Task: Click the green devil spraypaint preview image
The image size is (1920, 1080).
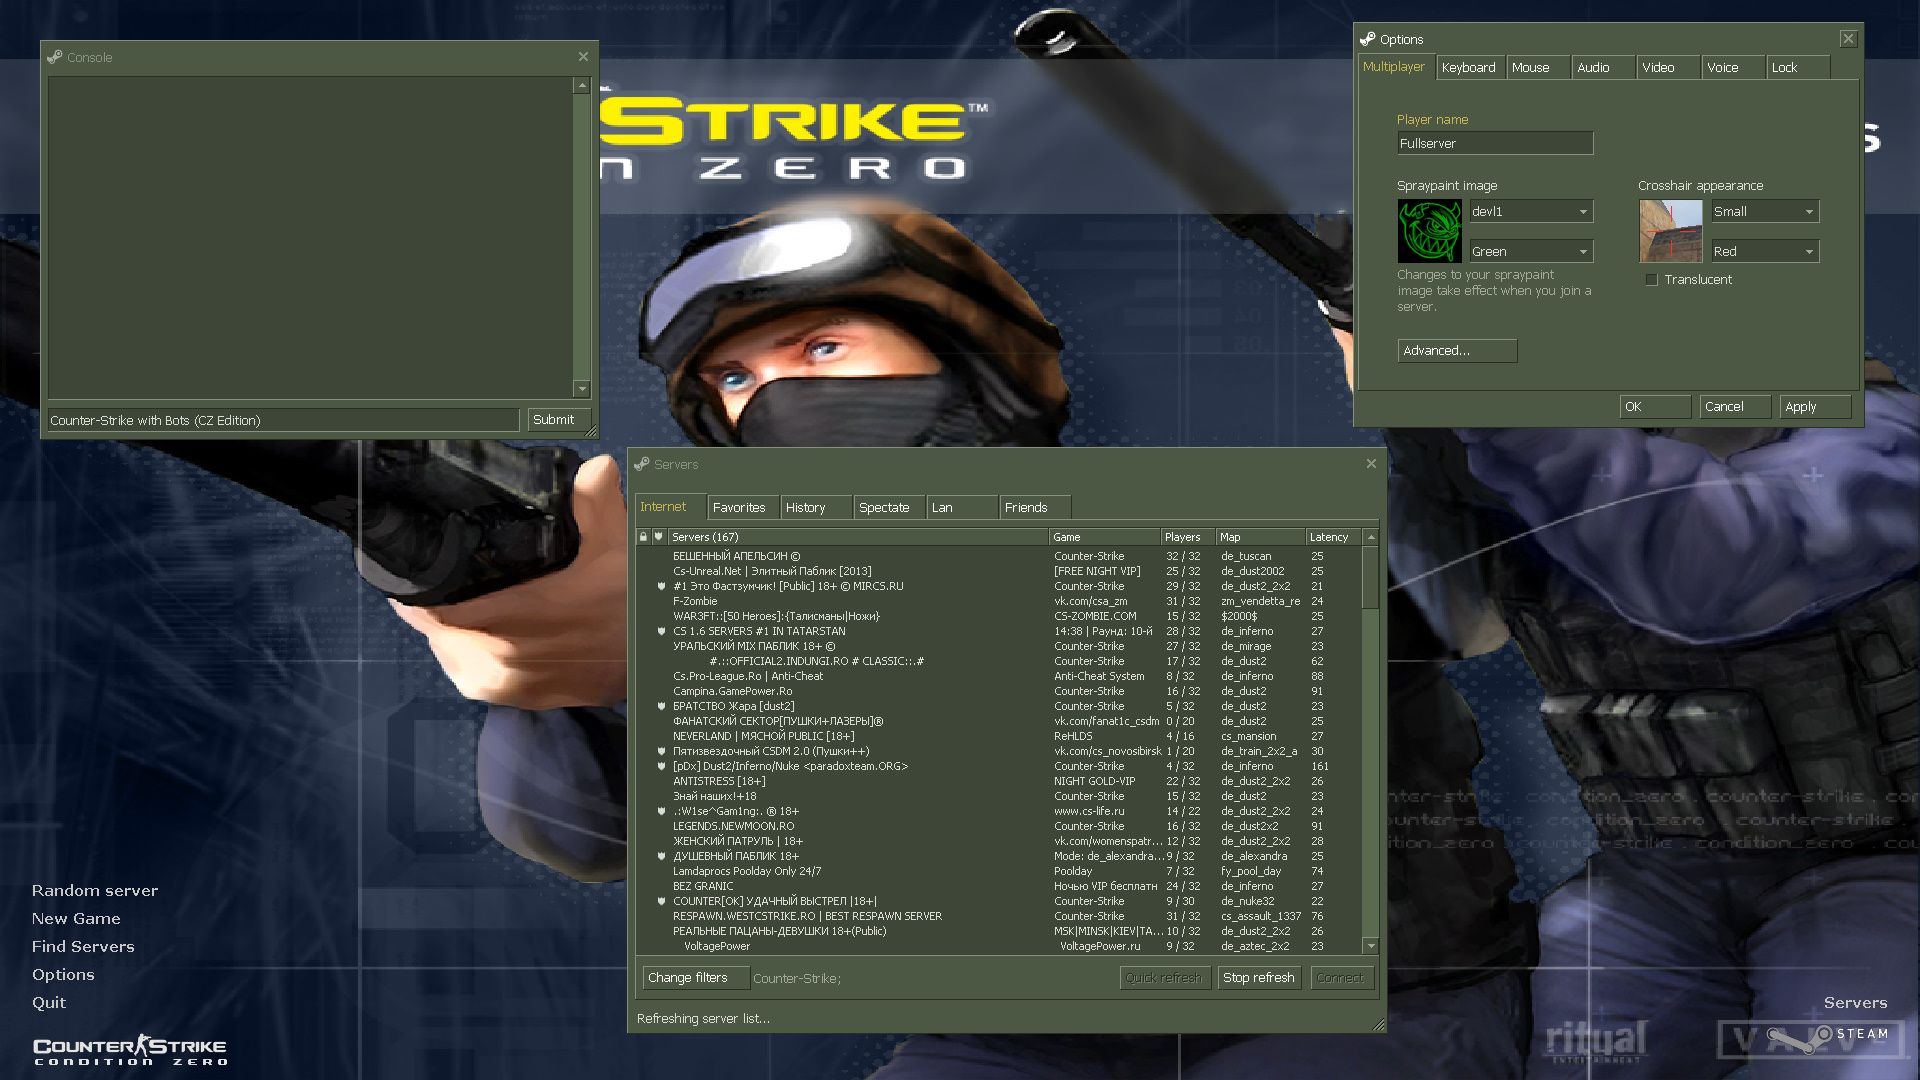Action: [1429, 231]
